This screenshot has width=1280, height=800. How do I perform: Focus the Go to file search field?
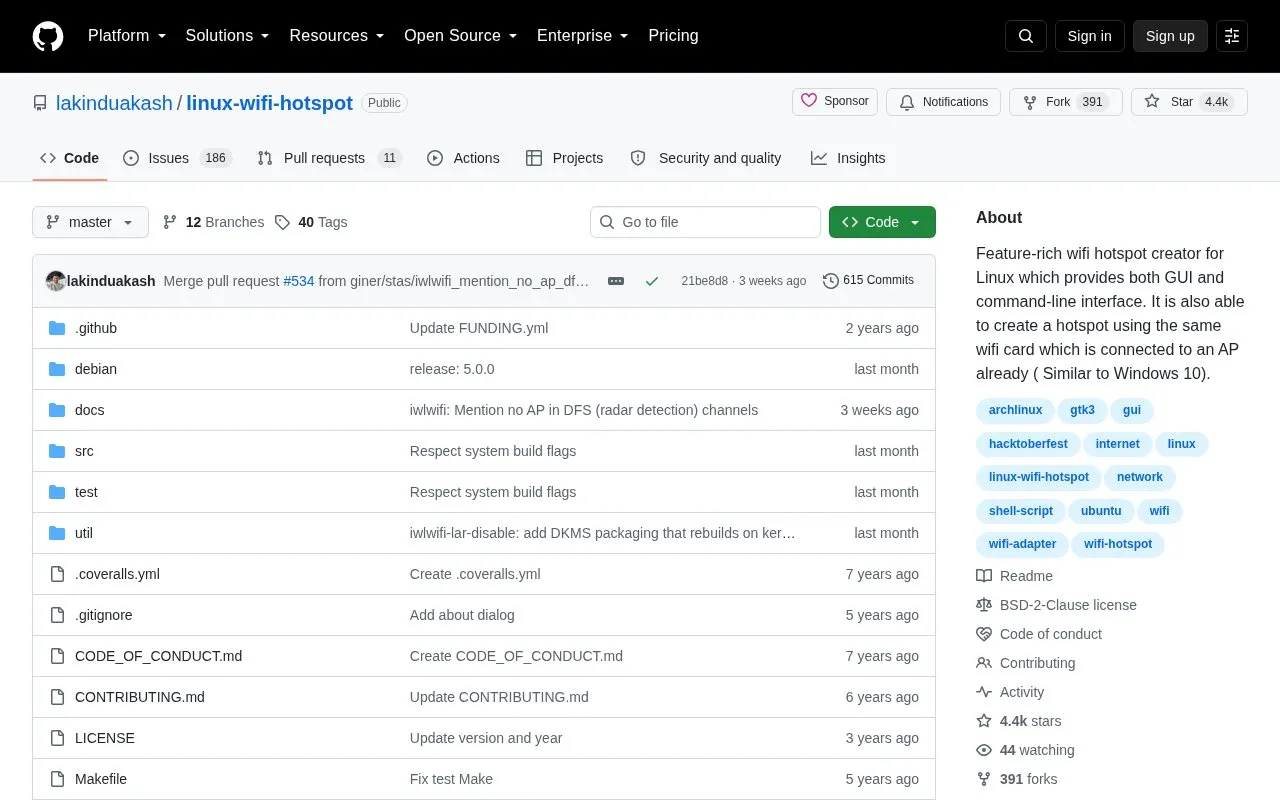[705, 222]
